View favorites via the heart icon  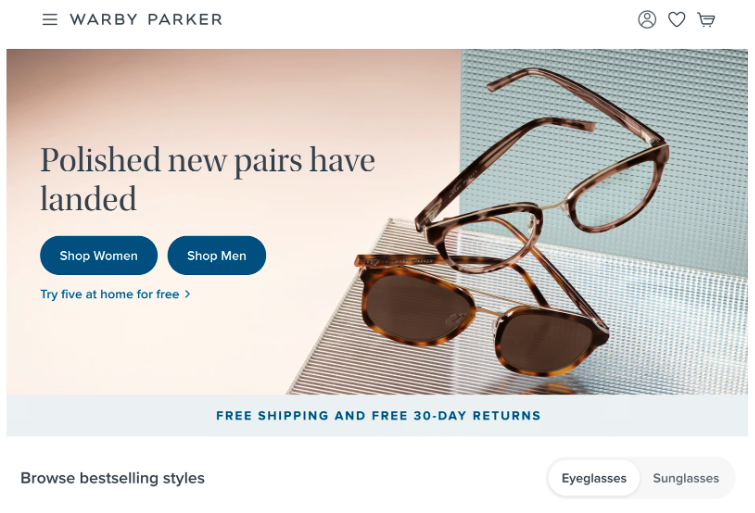(x=677, y=20)
